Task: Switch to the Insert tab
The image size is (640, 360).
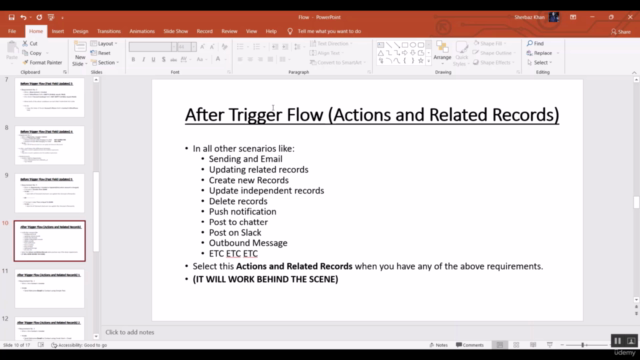Action: 58,31
